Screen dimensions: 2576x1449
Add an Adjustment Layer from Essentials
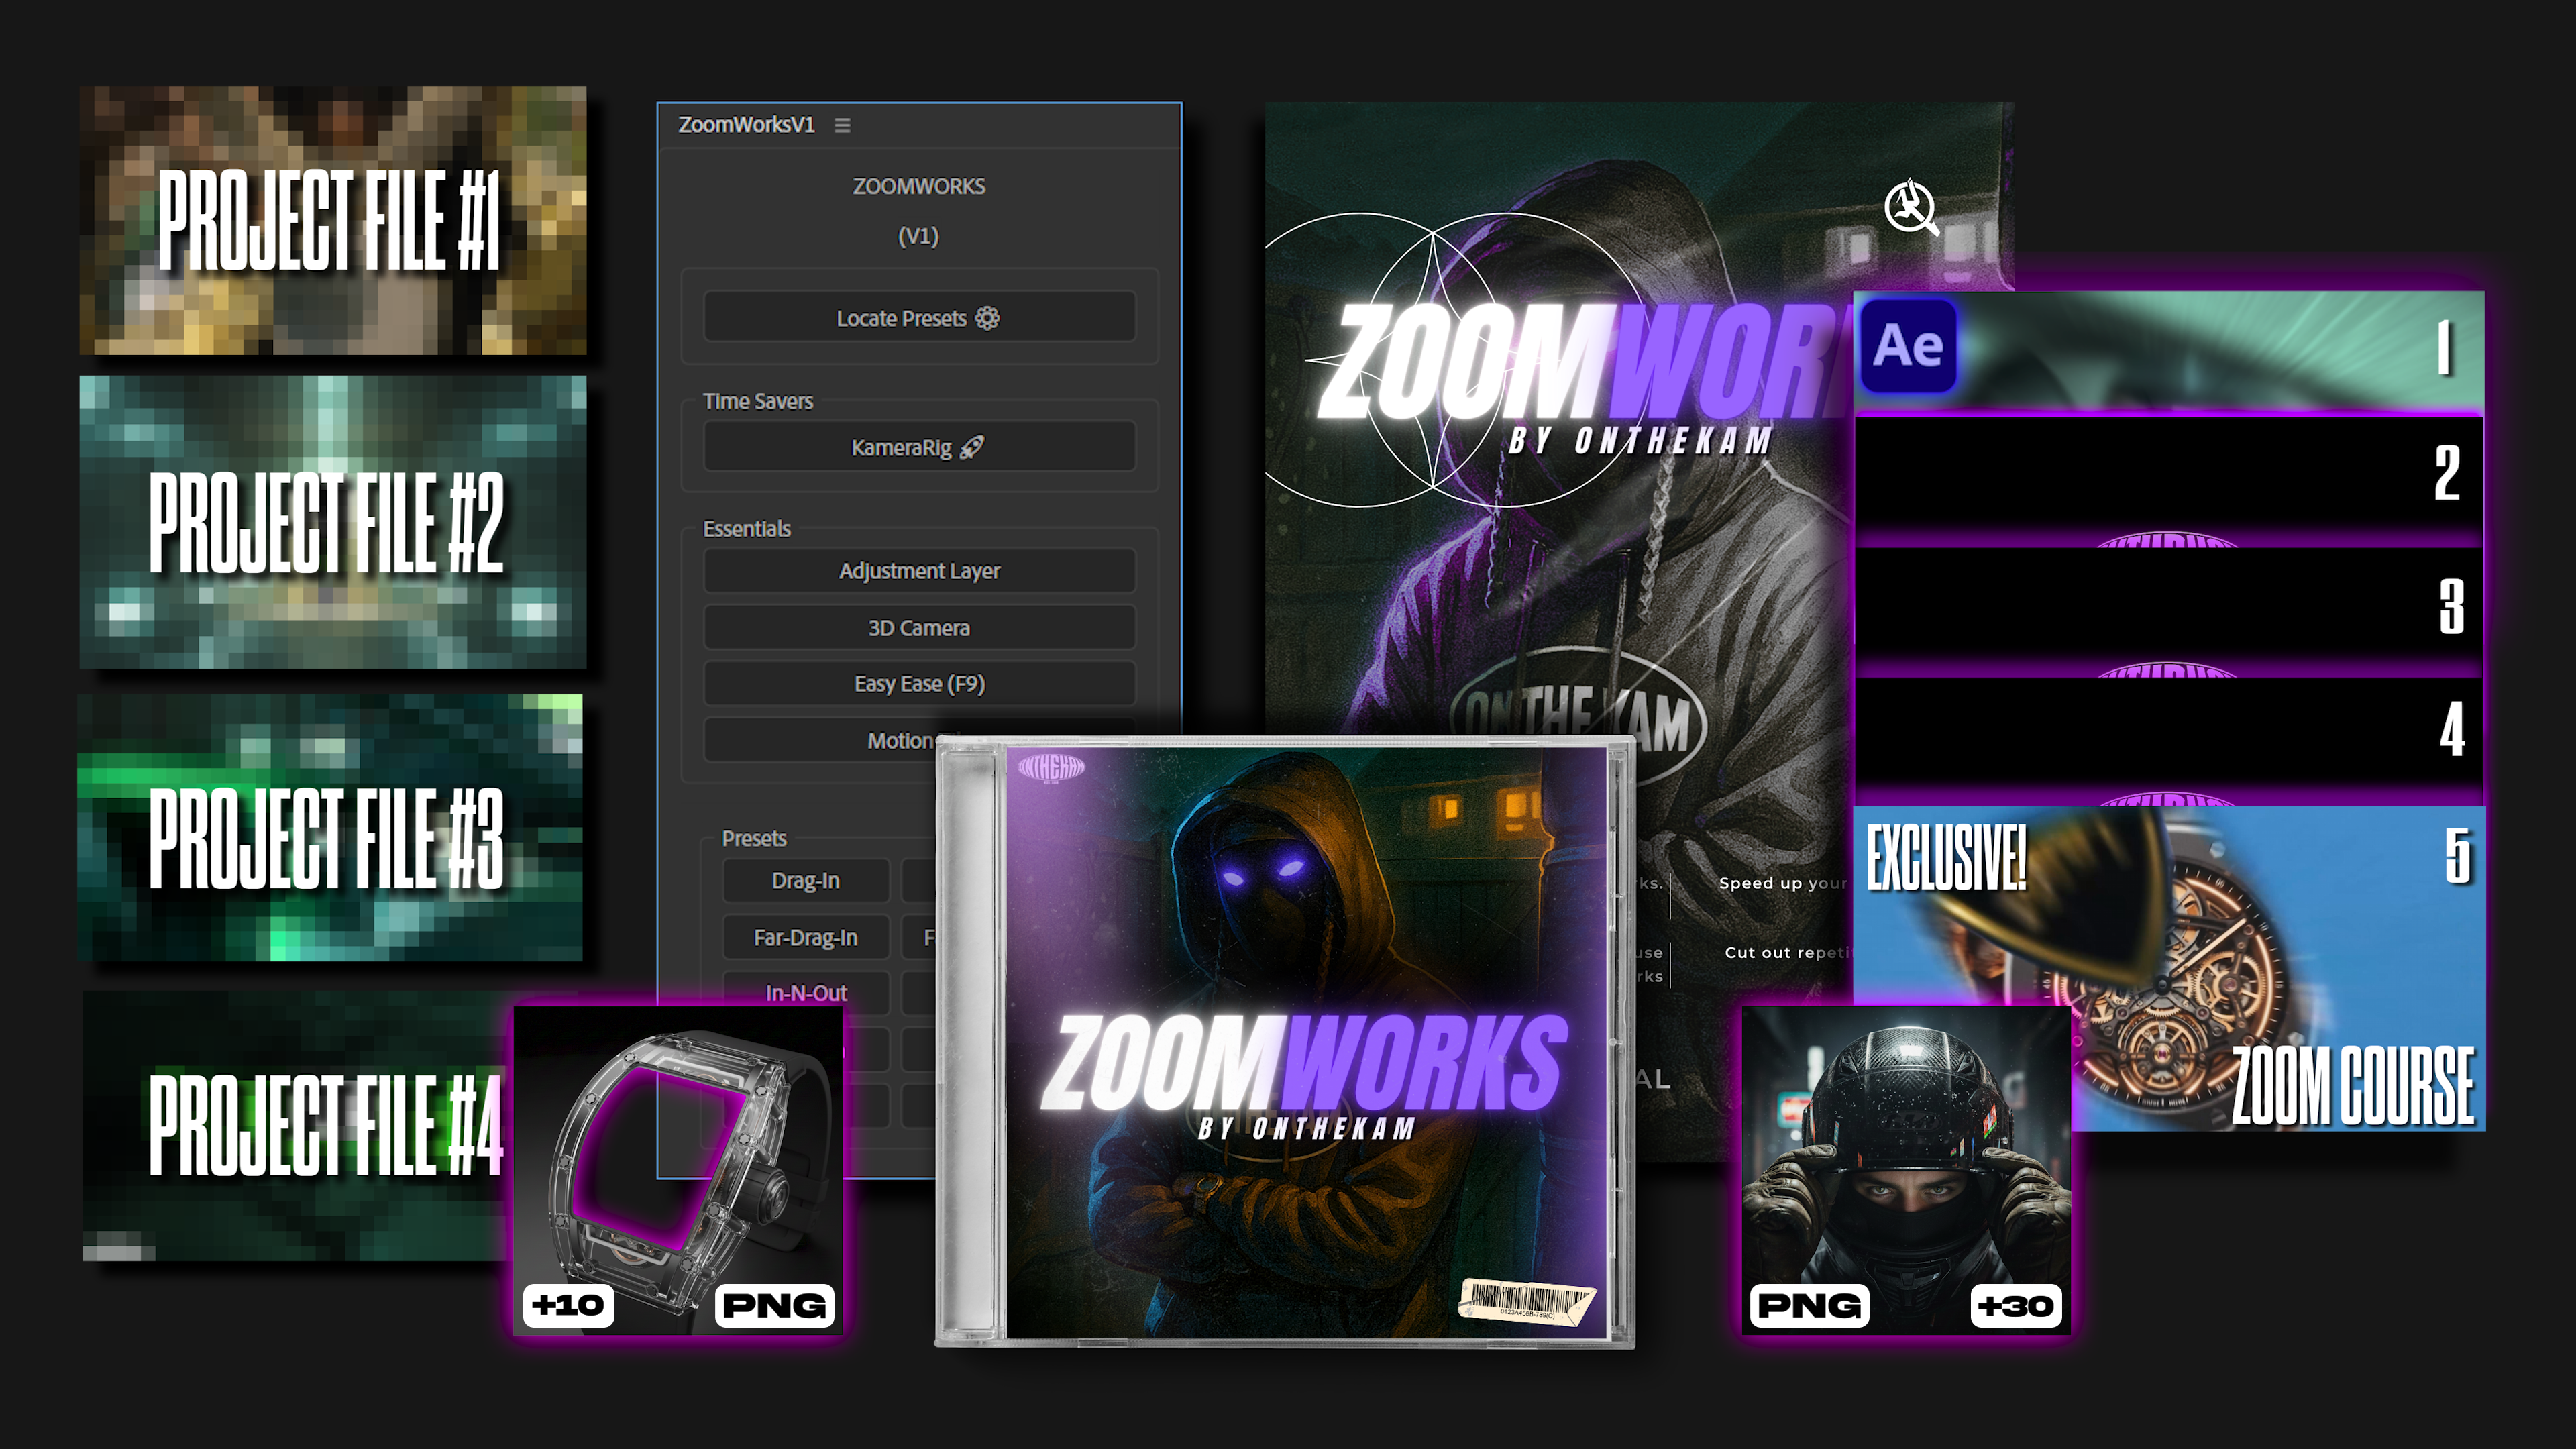919,571
